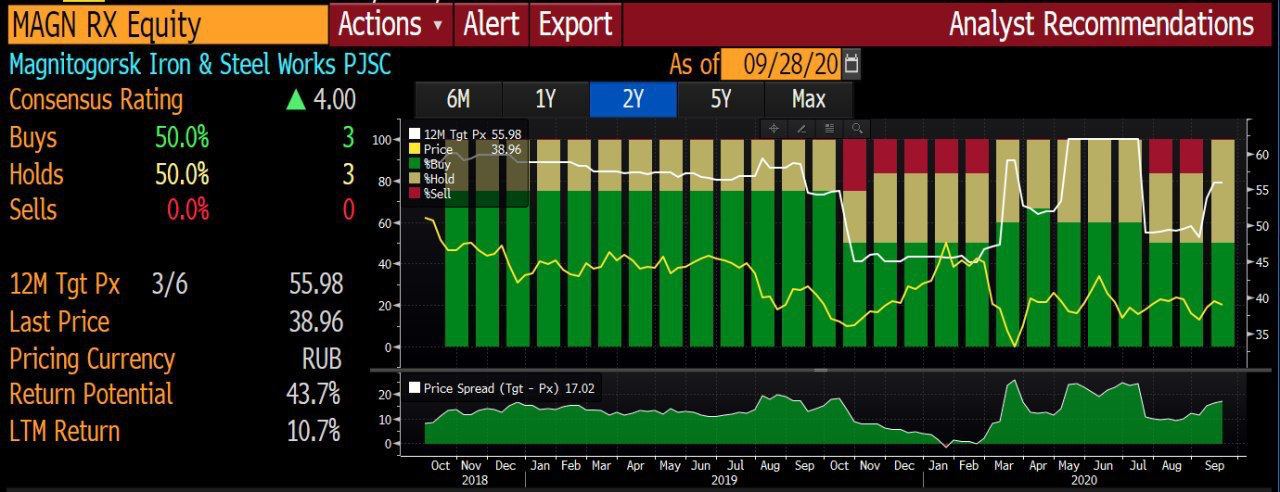Viewport: 1280px width, 492px height.
Task: Open the calendar icon beside As of date
Action: [852, 65]
